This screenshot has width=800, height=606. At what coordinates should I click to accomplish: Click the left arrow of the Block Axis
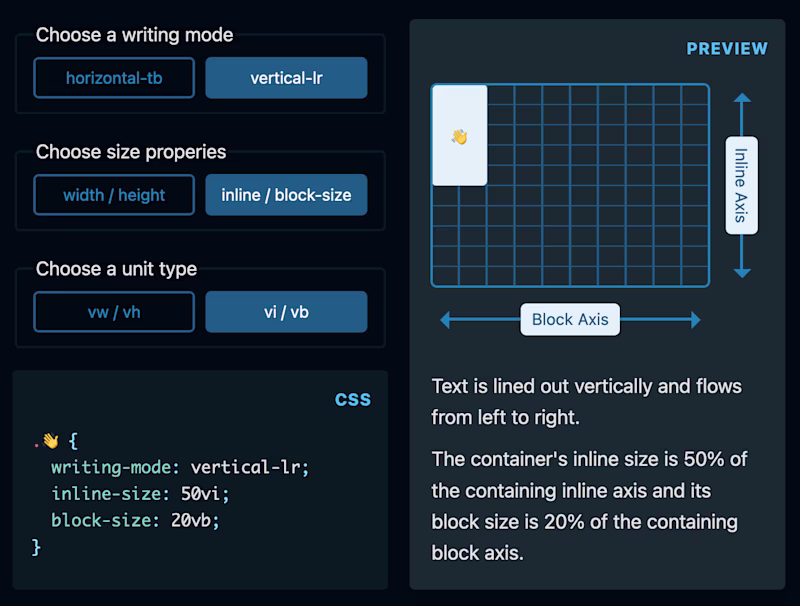point(446,318)
